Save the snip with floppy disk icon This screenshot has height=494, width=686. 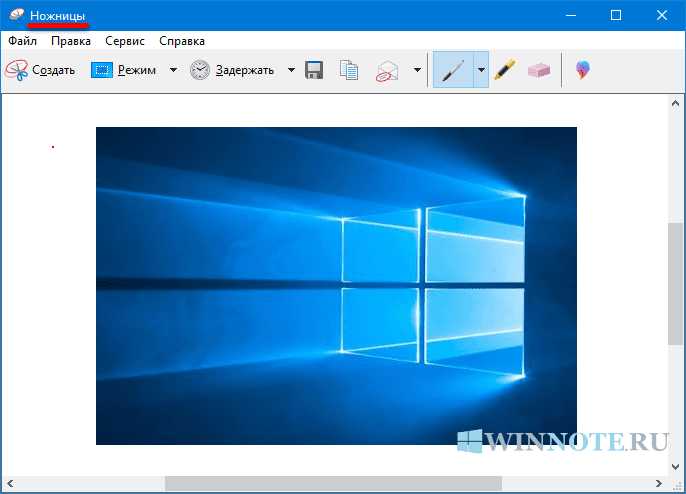click(x=314, y=70)
